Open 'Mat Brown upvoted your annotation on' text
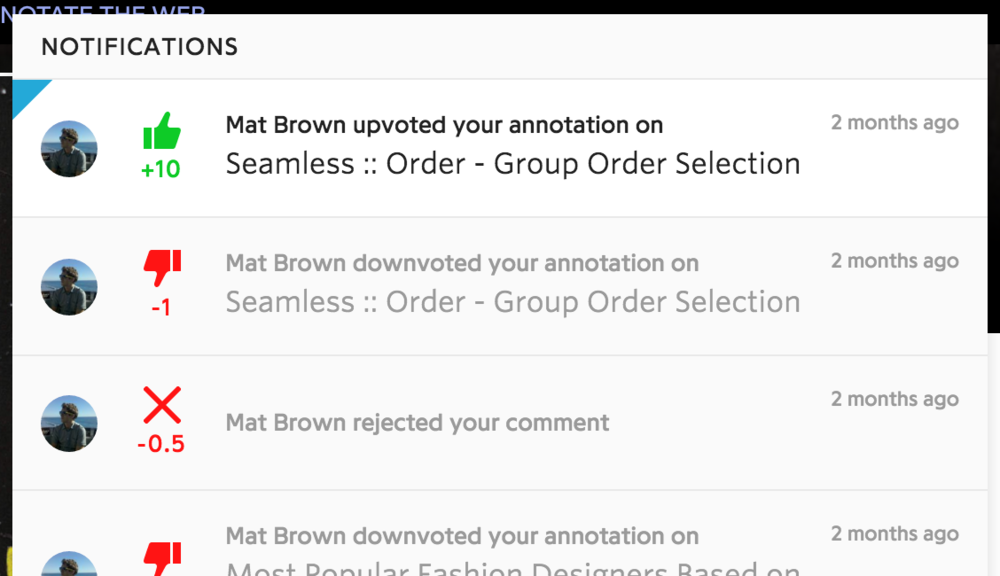This screenshot has height=576, width=1000. [x=445, y=125]
